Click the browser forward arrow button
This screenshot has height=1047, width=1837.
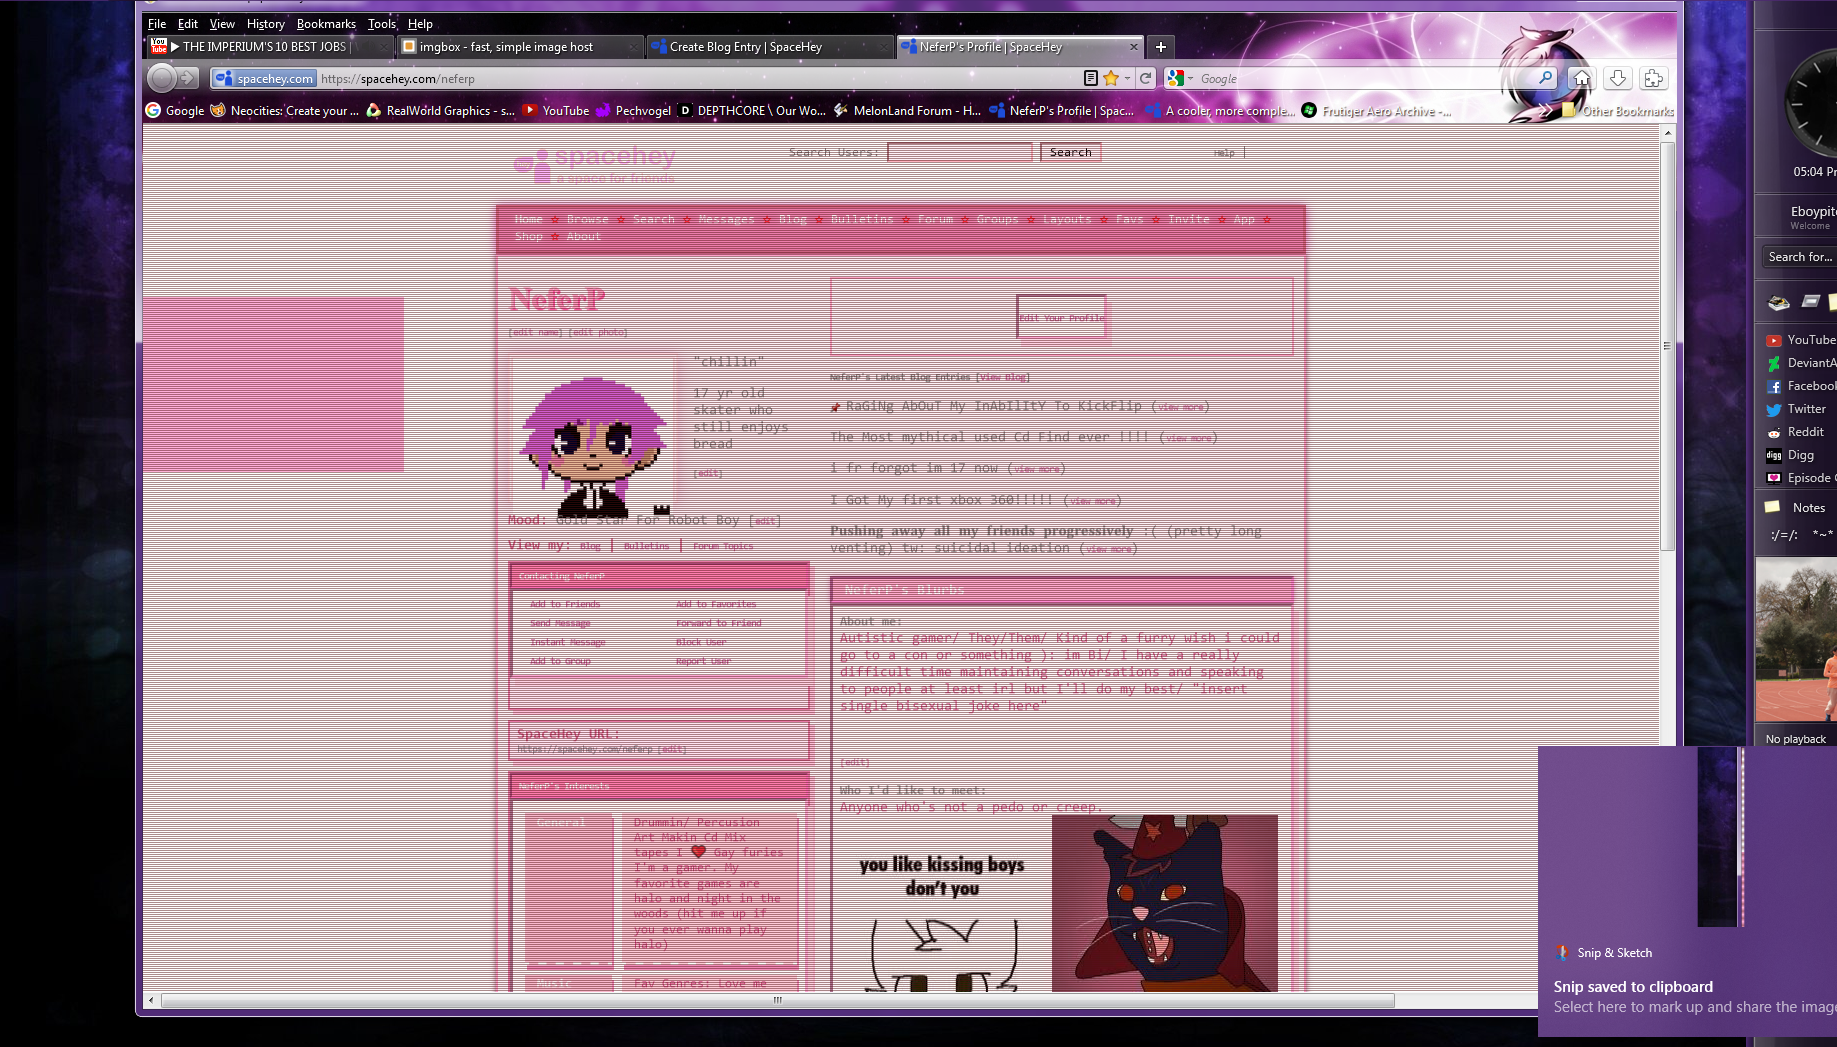(x=187, y=78)
